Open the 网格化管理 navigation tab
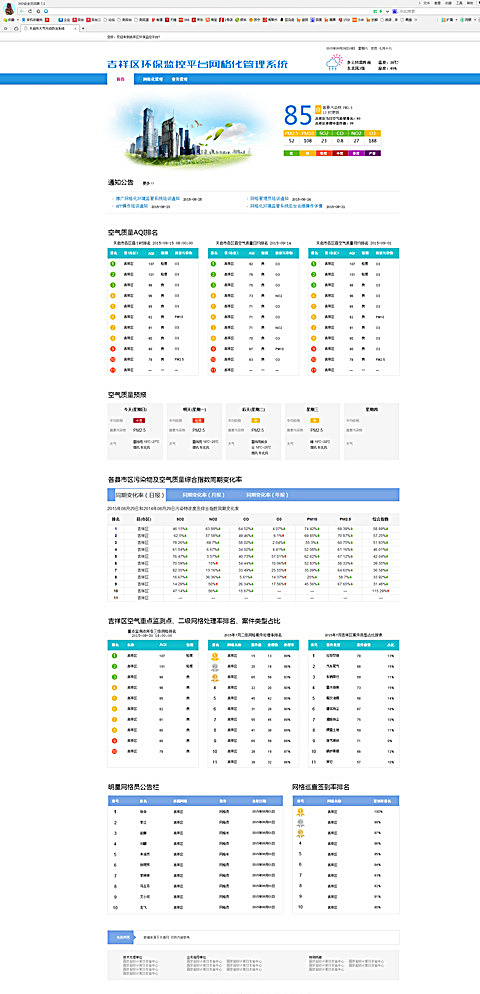Screen dimensions: 480x994 coord(153,79)
